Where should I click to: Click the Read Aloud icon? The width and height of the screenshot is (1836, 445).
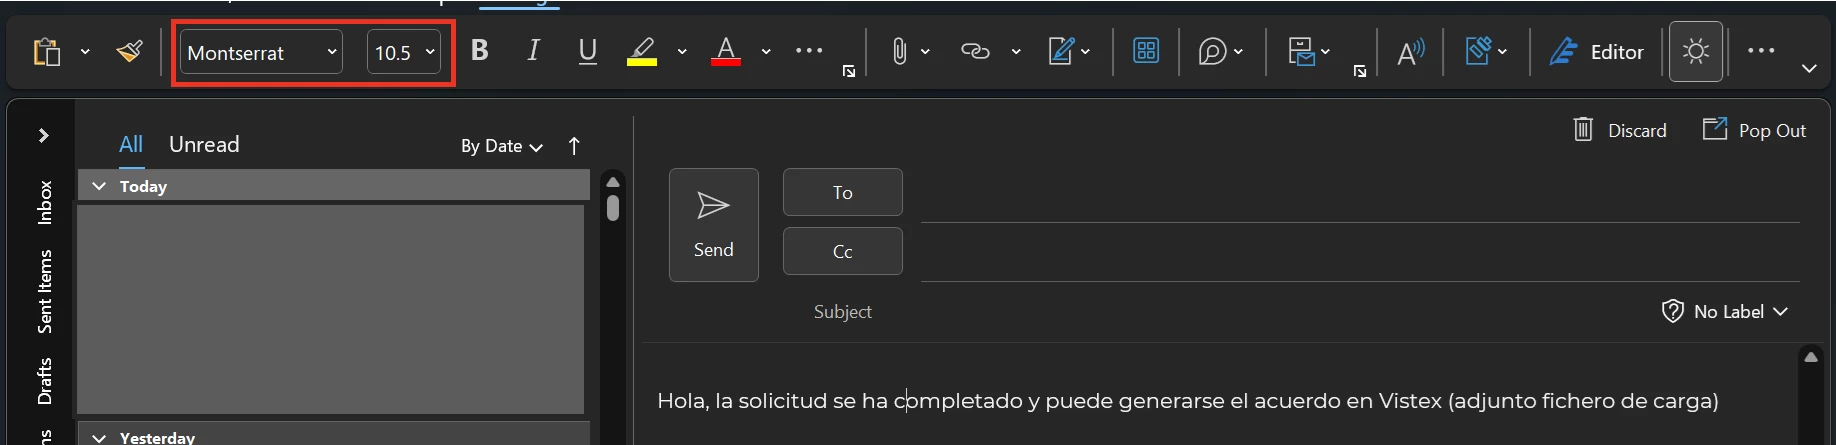click(x=1410, y=52)
